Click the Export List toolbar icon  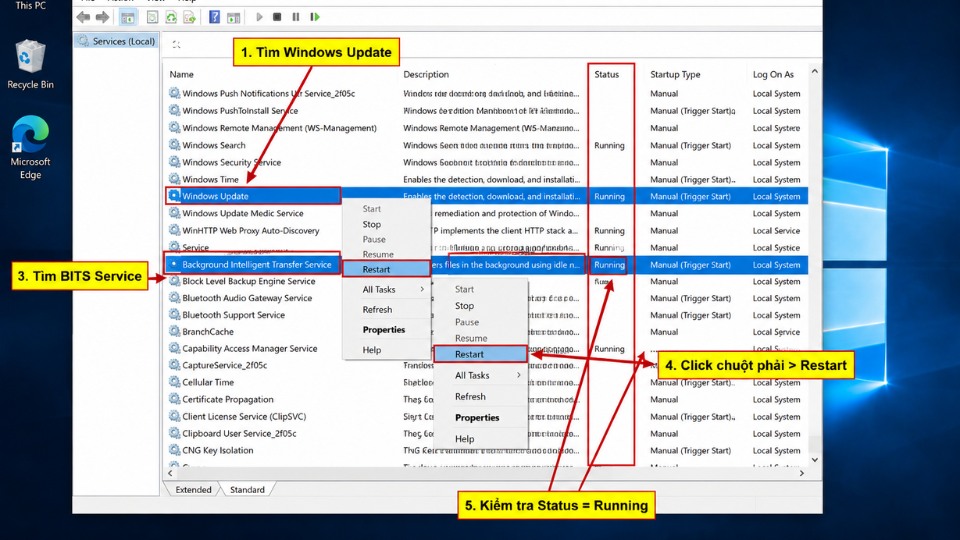190,17
